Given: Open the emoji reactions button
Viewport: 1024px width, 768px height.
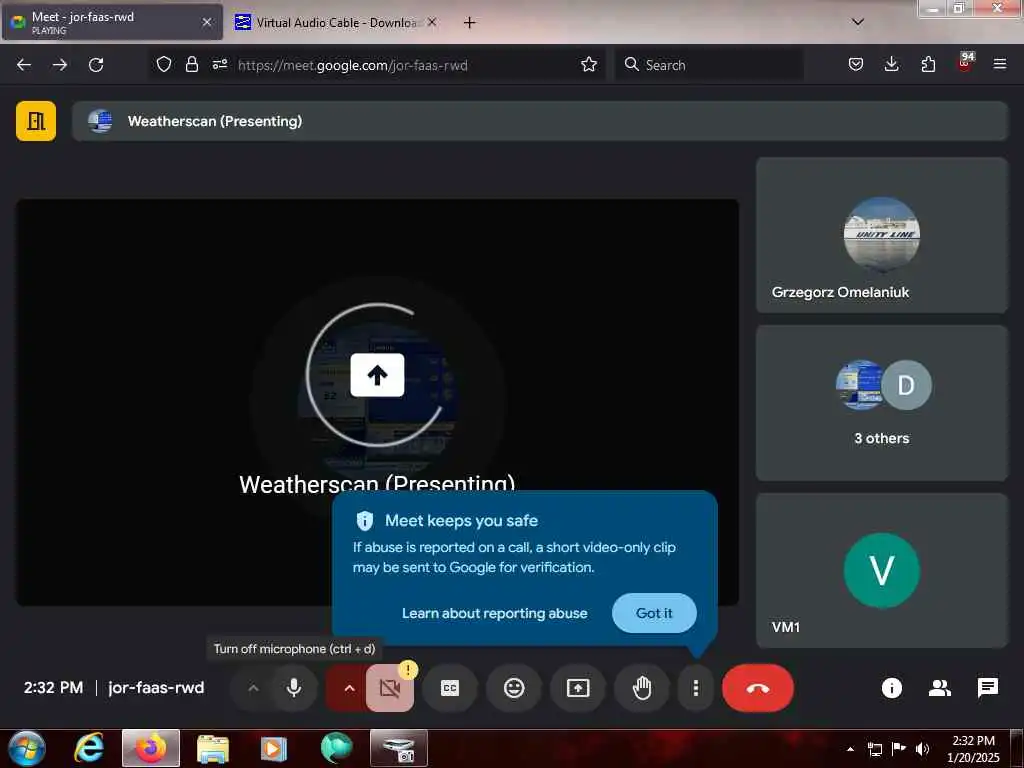Looking at the screenshot, I should (514, 688).
